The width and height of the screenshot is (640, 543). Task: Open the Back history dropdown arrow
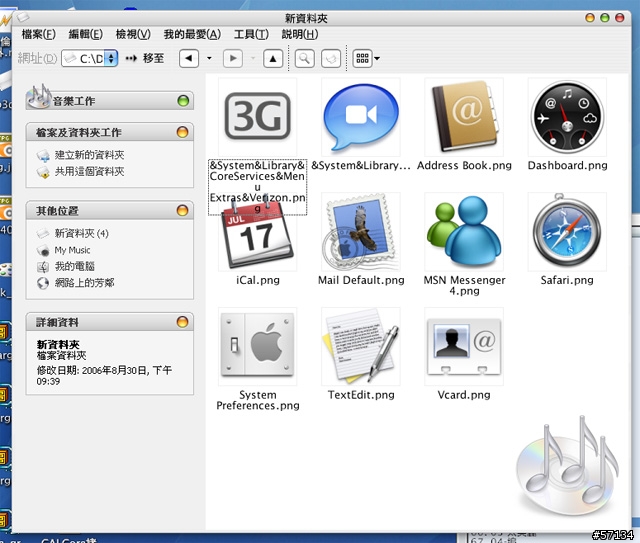[x=209, y=58]
